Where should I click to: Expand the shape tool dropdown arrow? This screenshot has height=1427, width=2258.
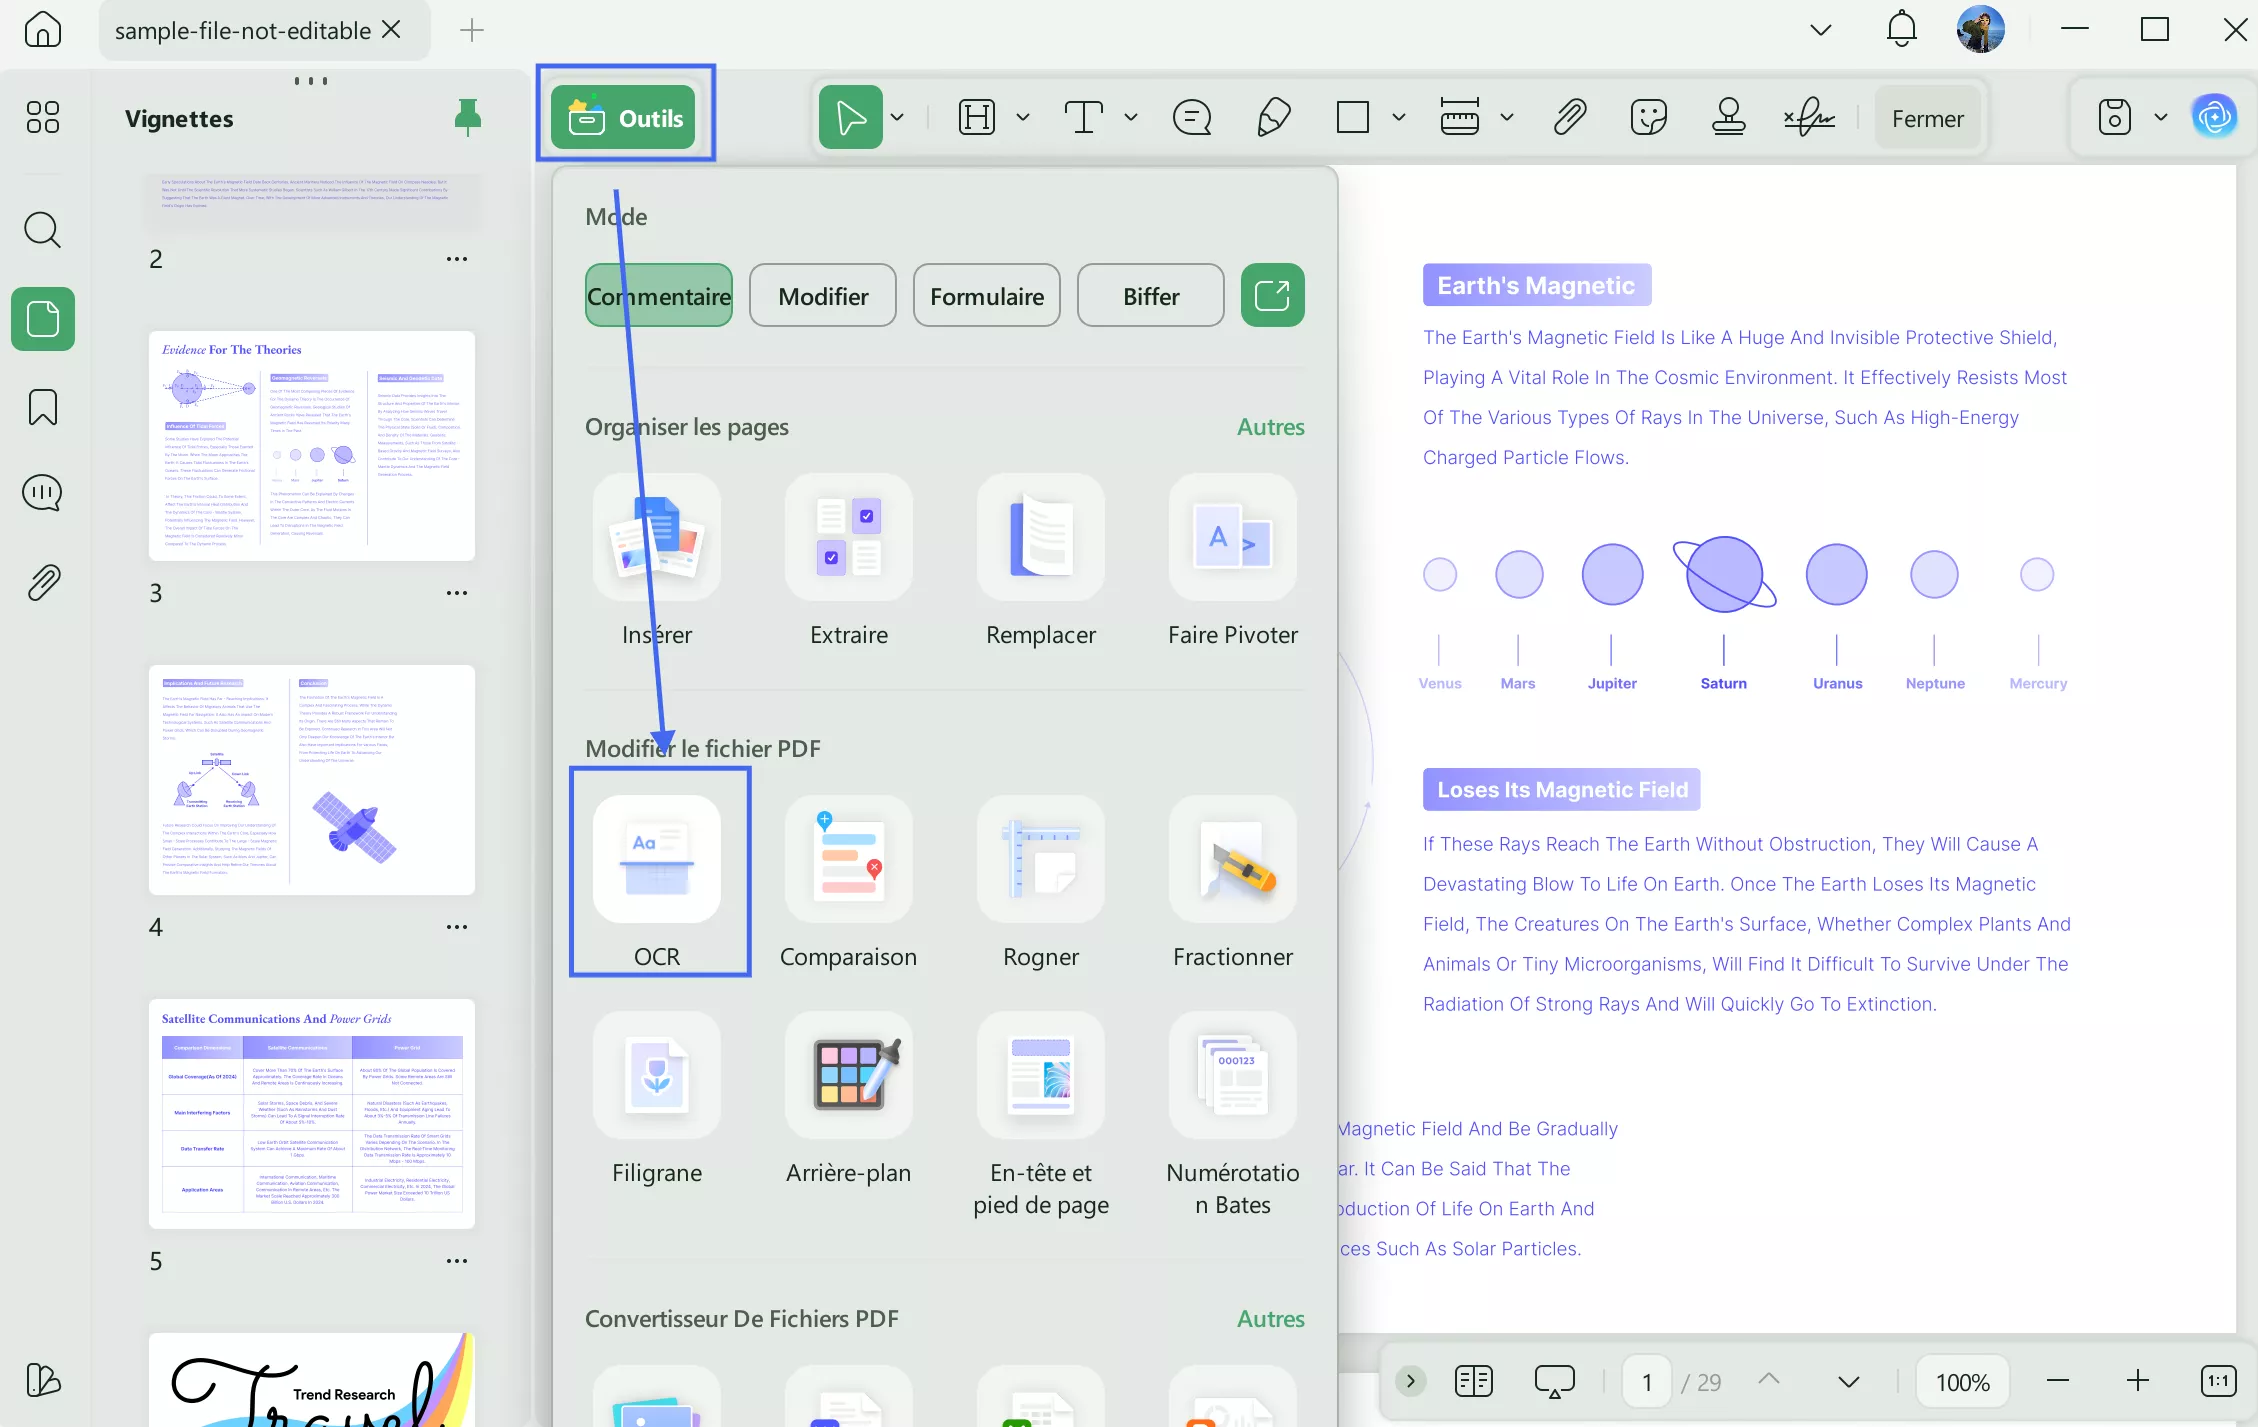coord(1398,117)
